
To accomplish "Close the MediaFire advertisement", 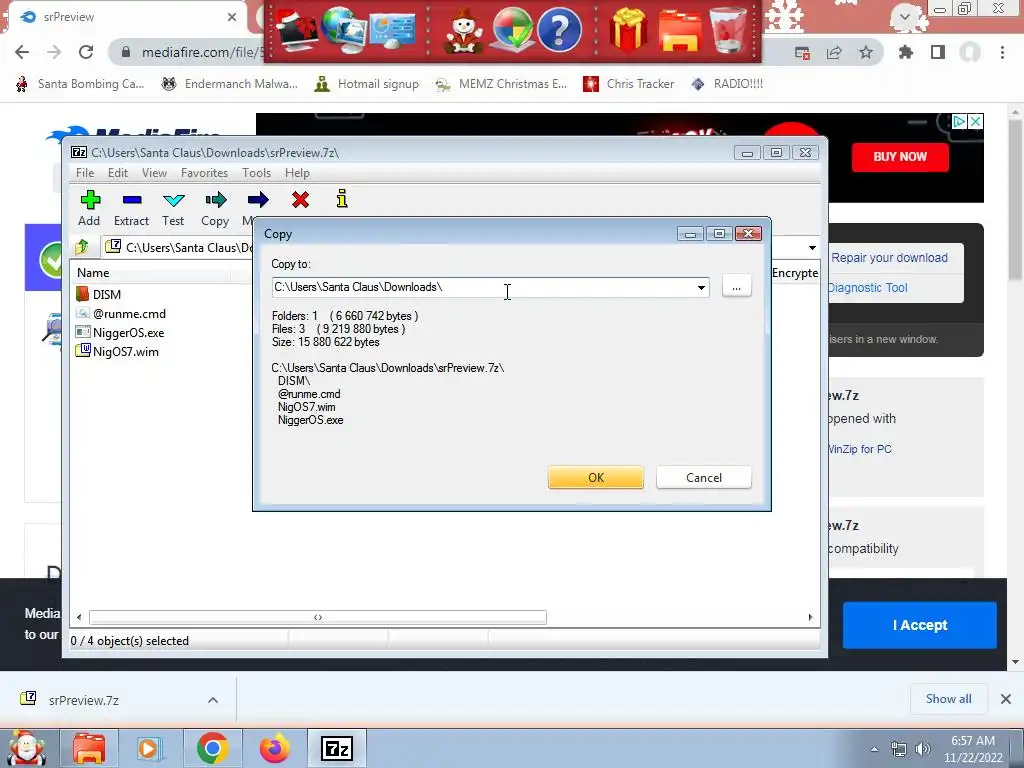I will point(975,121).
